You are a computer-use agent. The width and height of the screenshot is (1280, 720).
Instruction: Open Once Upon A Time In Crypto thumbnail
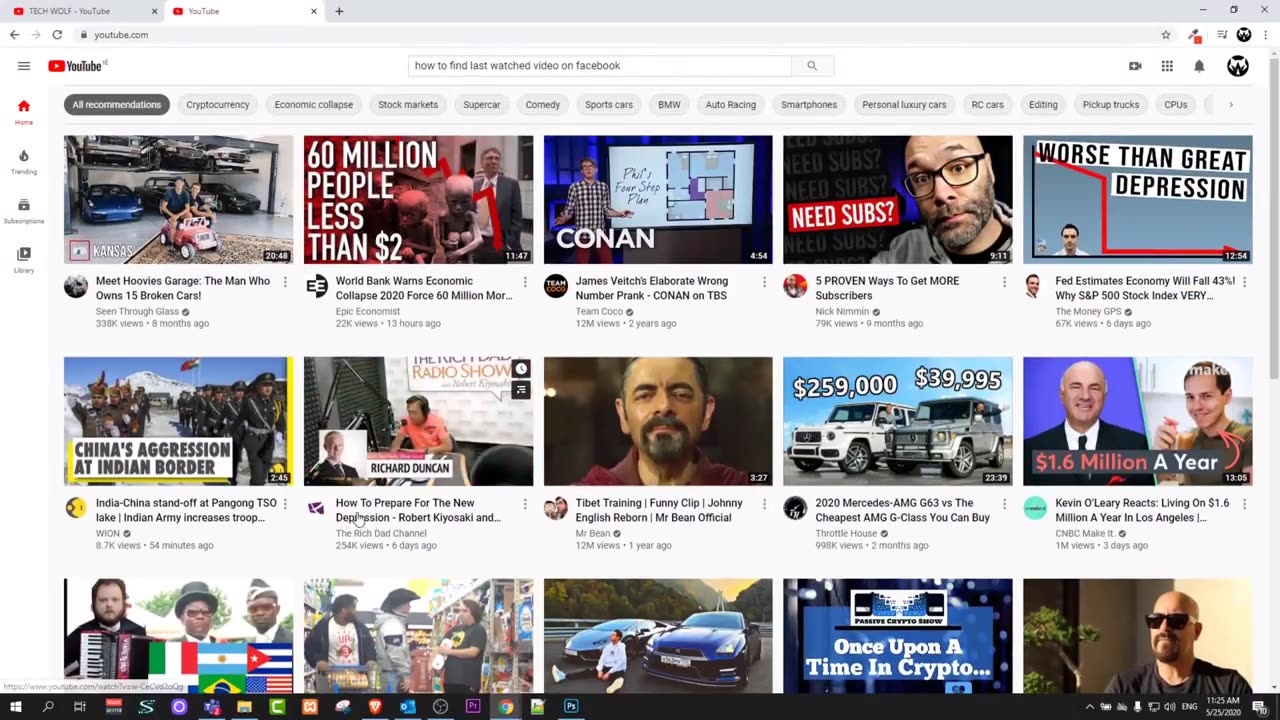coord(897,636)
